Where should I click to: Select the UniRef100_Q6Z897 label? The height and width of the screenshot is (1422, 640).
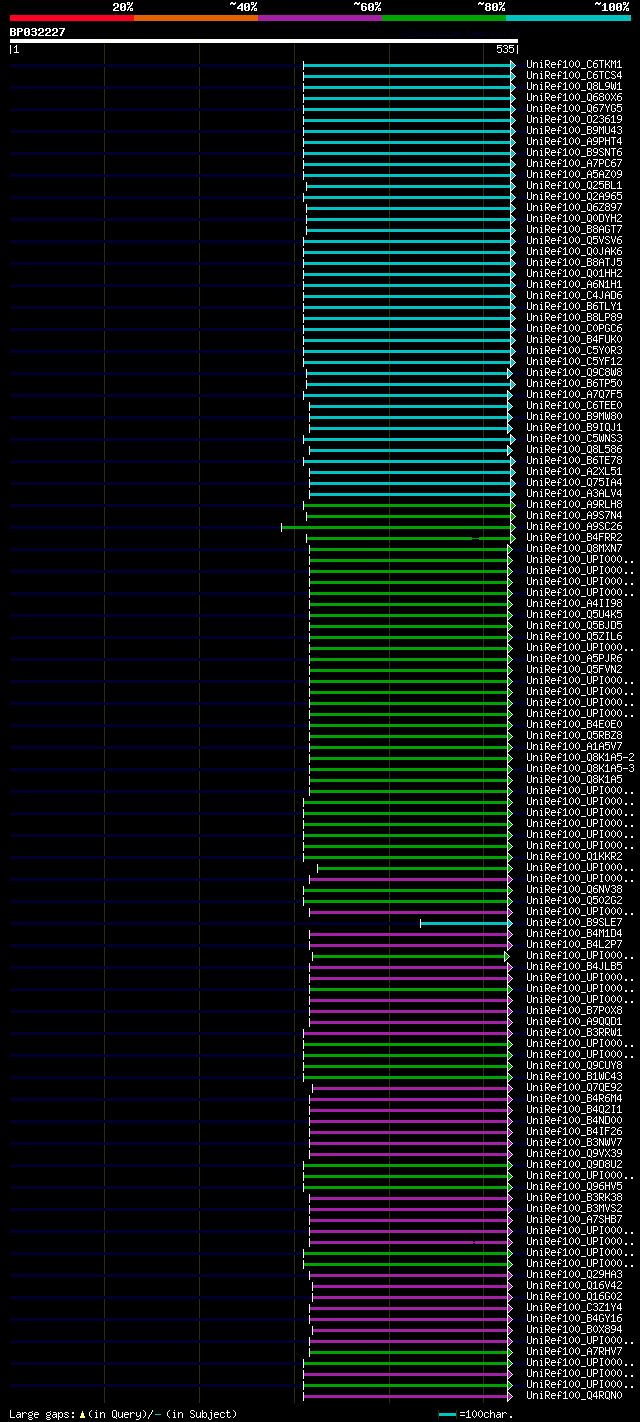pyautogui.click(x=574, y=207)
